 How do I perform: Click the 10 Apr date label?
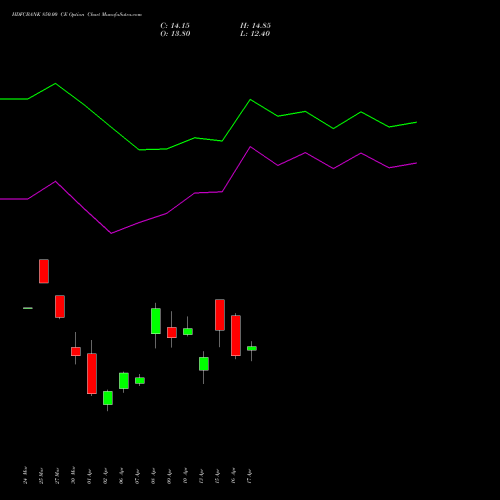click(x=186, y=476)
